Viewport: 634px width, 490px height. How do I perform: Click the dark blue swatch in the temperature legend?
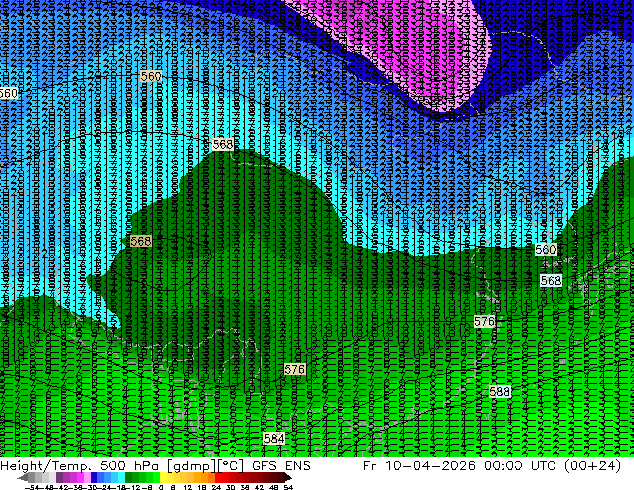point(94,477)
